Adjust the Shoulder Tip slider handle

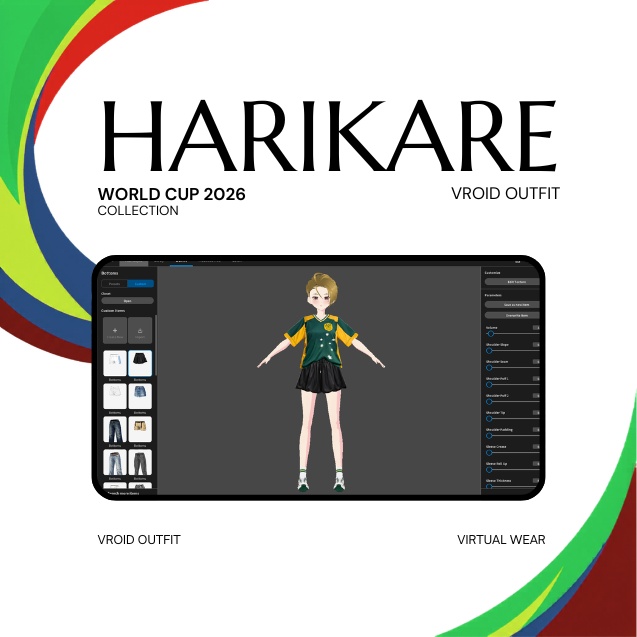489,419
